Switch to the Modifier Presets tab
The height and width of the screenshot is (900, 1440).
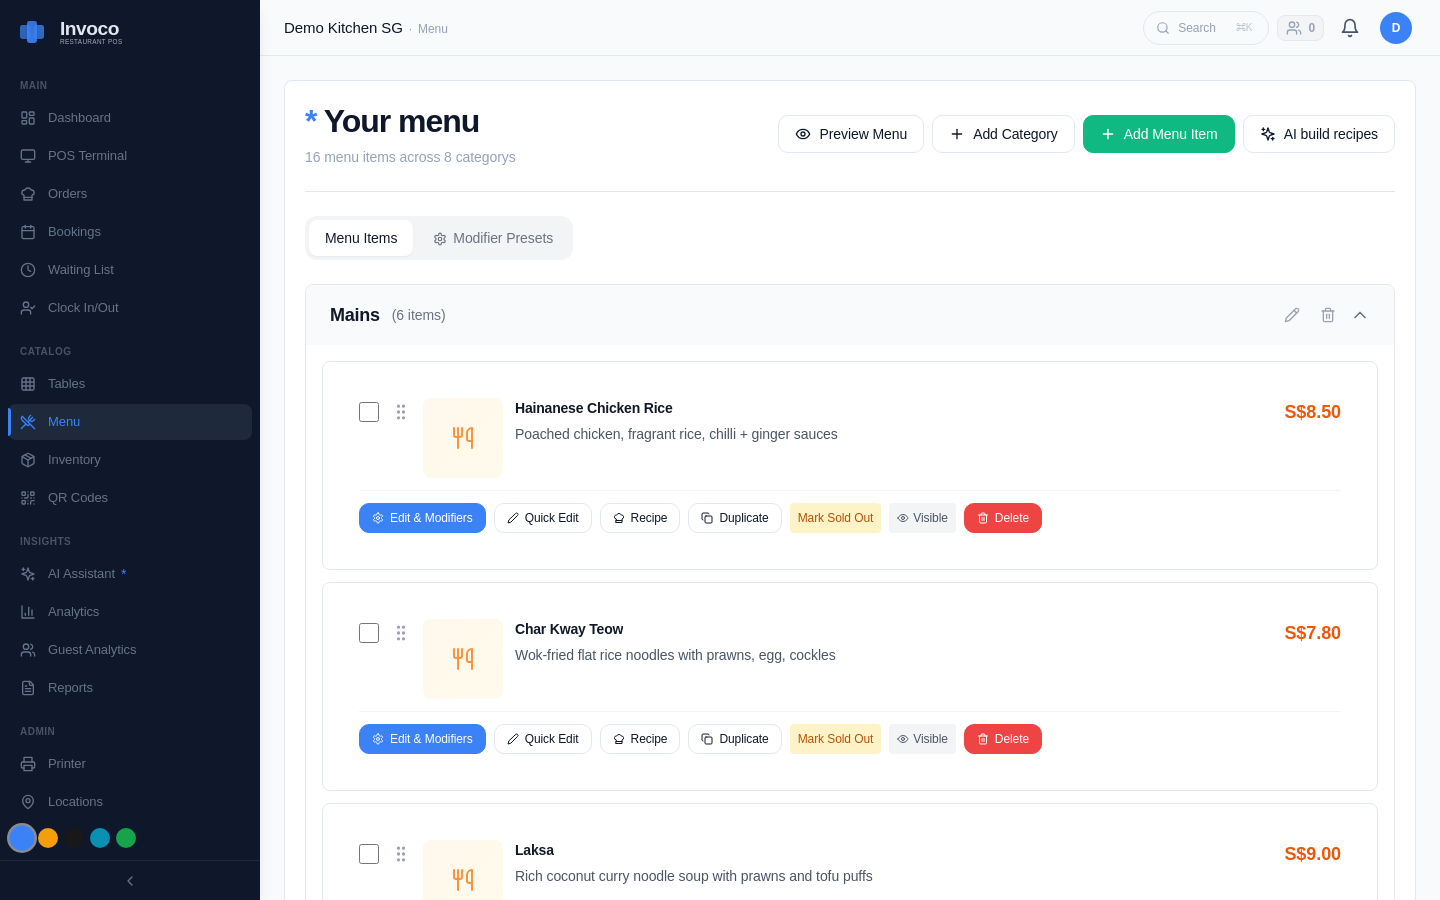[x=493, y=238]
